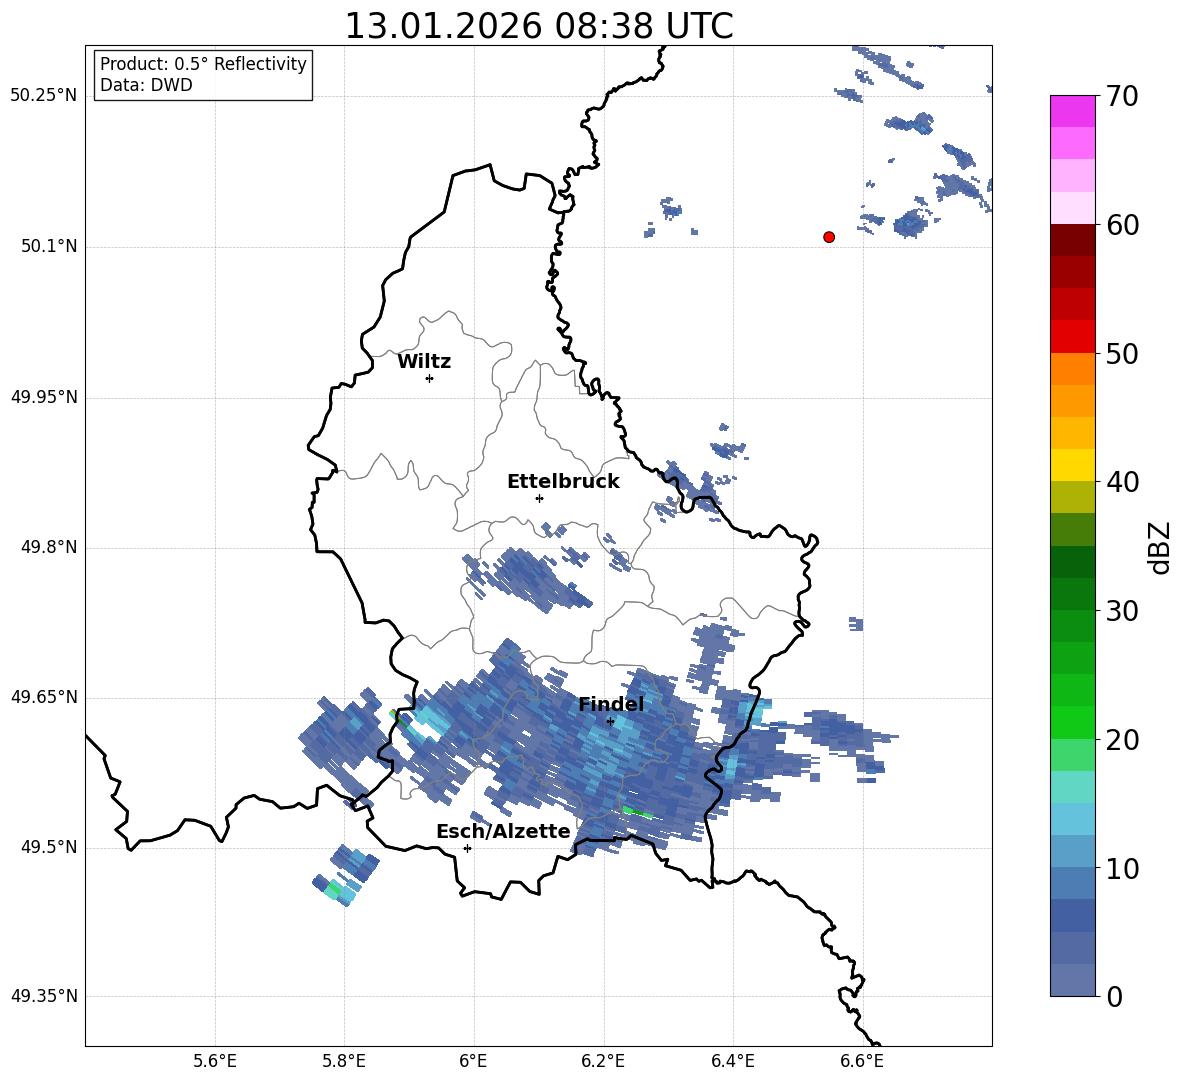The image size is (1184, 1081).
Task: Click the 6.4°E longitude label
Action: click(x=732, y=1061)
